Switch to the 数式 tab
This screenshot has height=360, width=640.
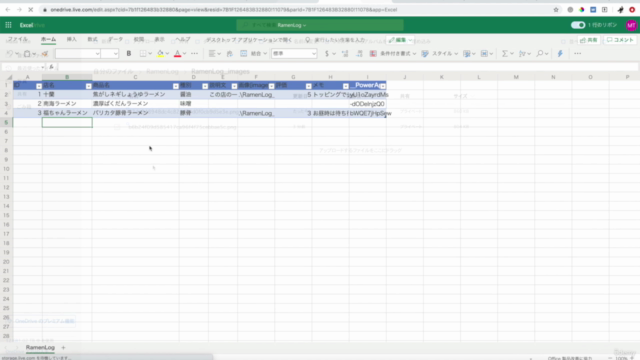pos(93,39)
